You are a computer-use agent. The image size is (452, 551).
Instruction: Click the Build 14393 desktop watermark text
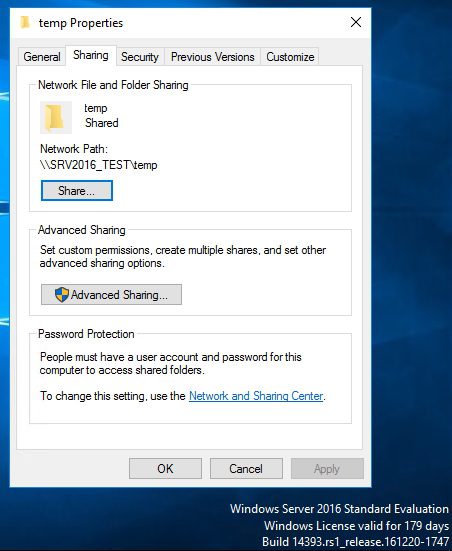point(355,542)
